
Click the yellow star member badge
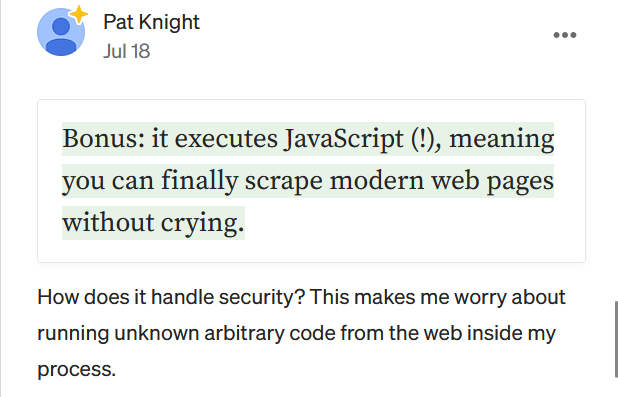tap(79, 15)
